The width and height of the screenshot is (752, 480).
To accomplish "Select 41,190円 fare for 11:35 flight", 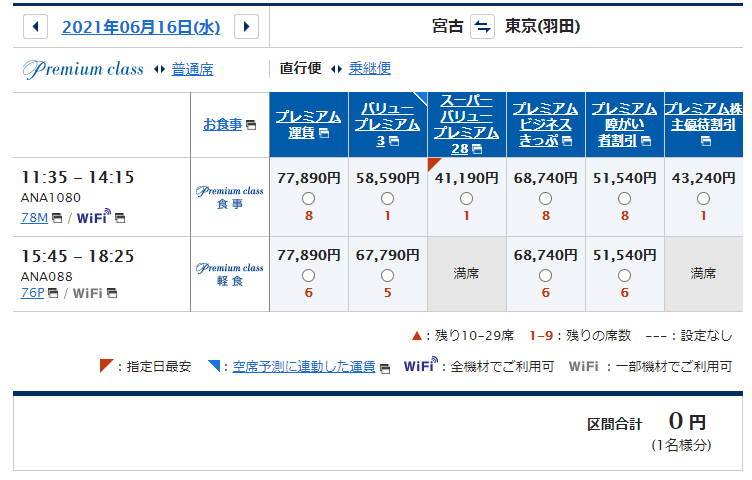I will pyautogui.click(x=466, y=199).
